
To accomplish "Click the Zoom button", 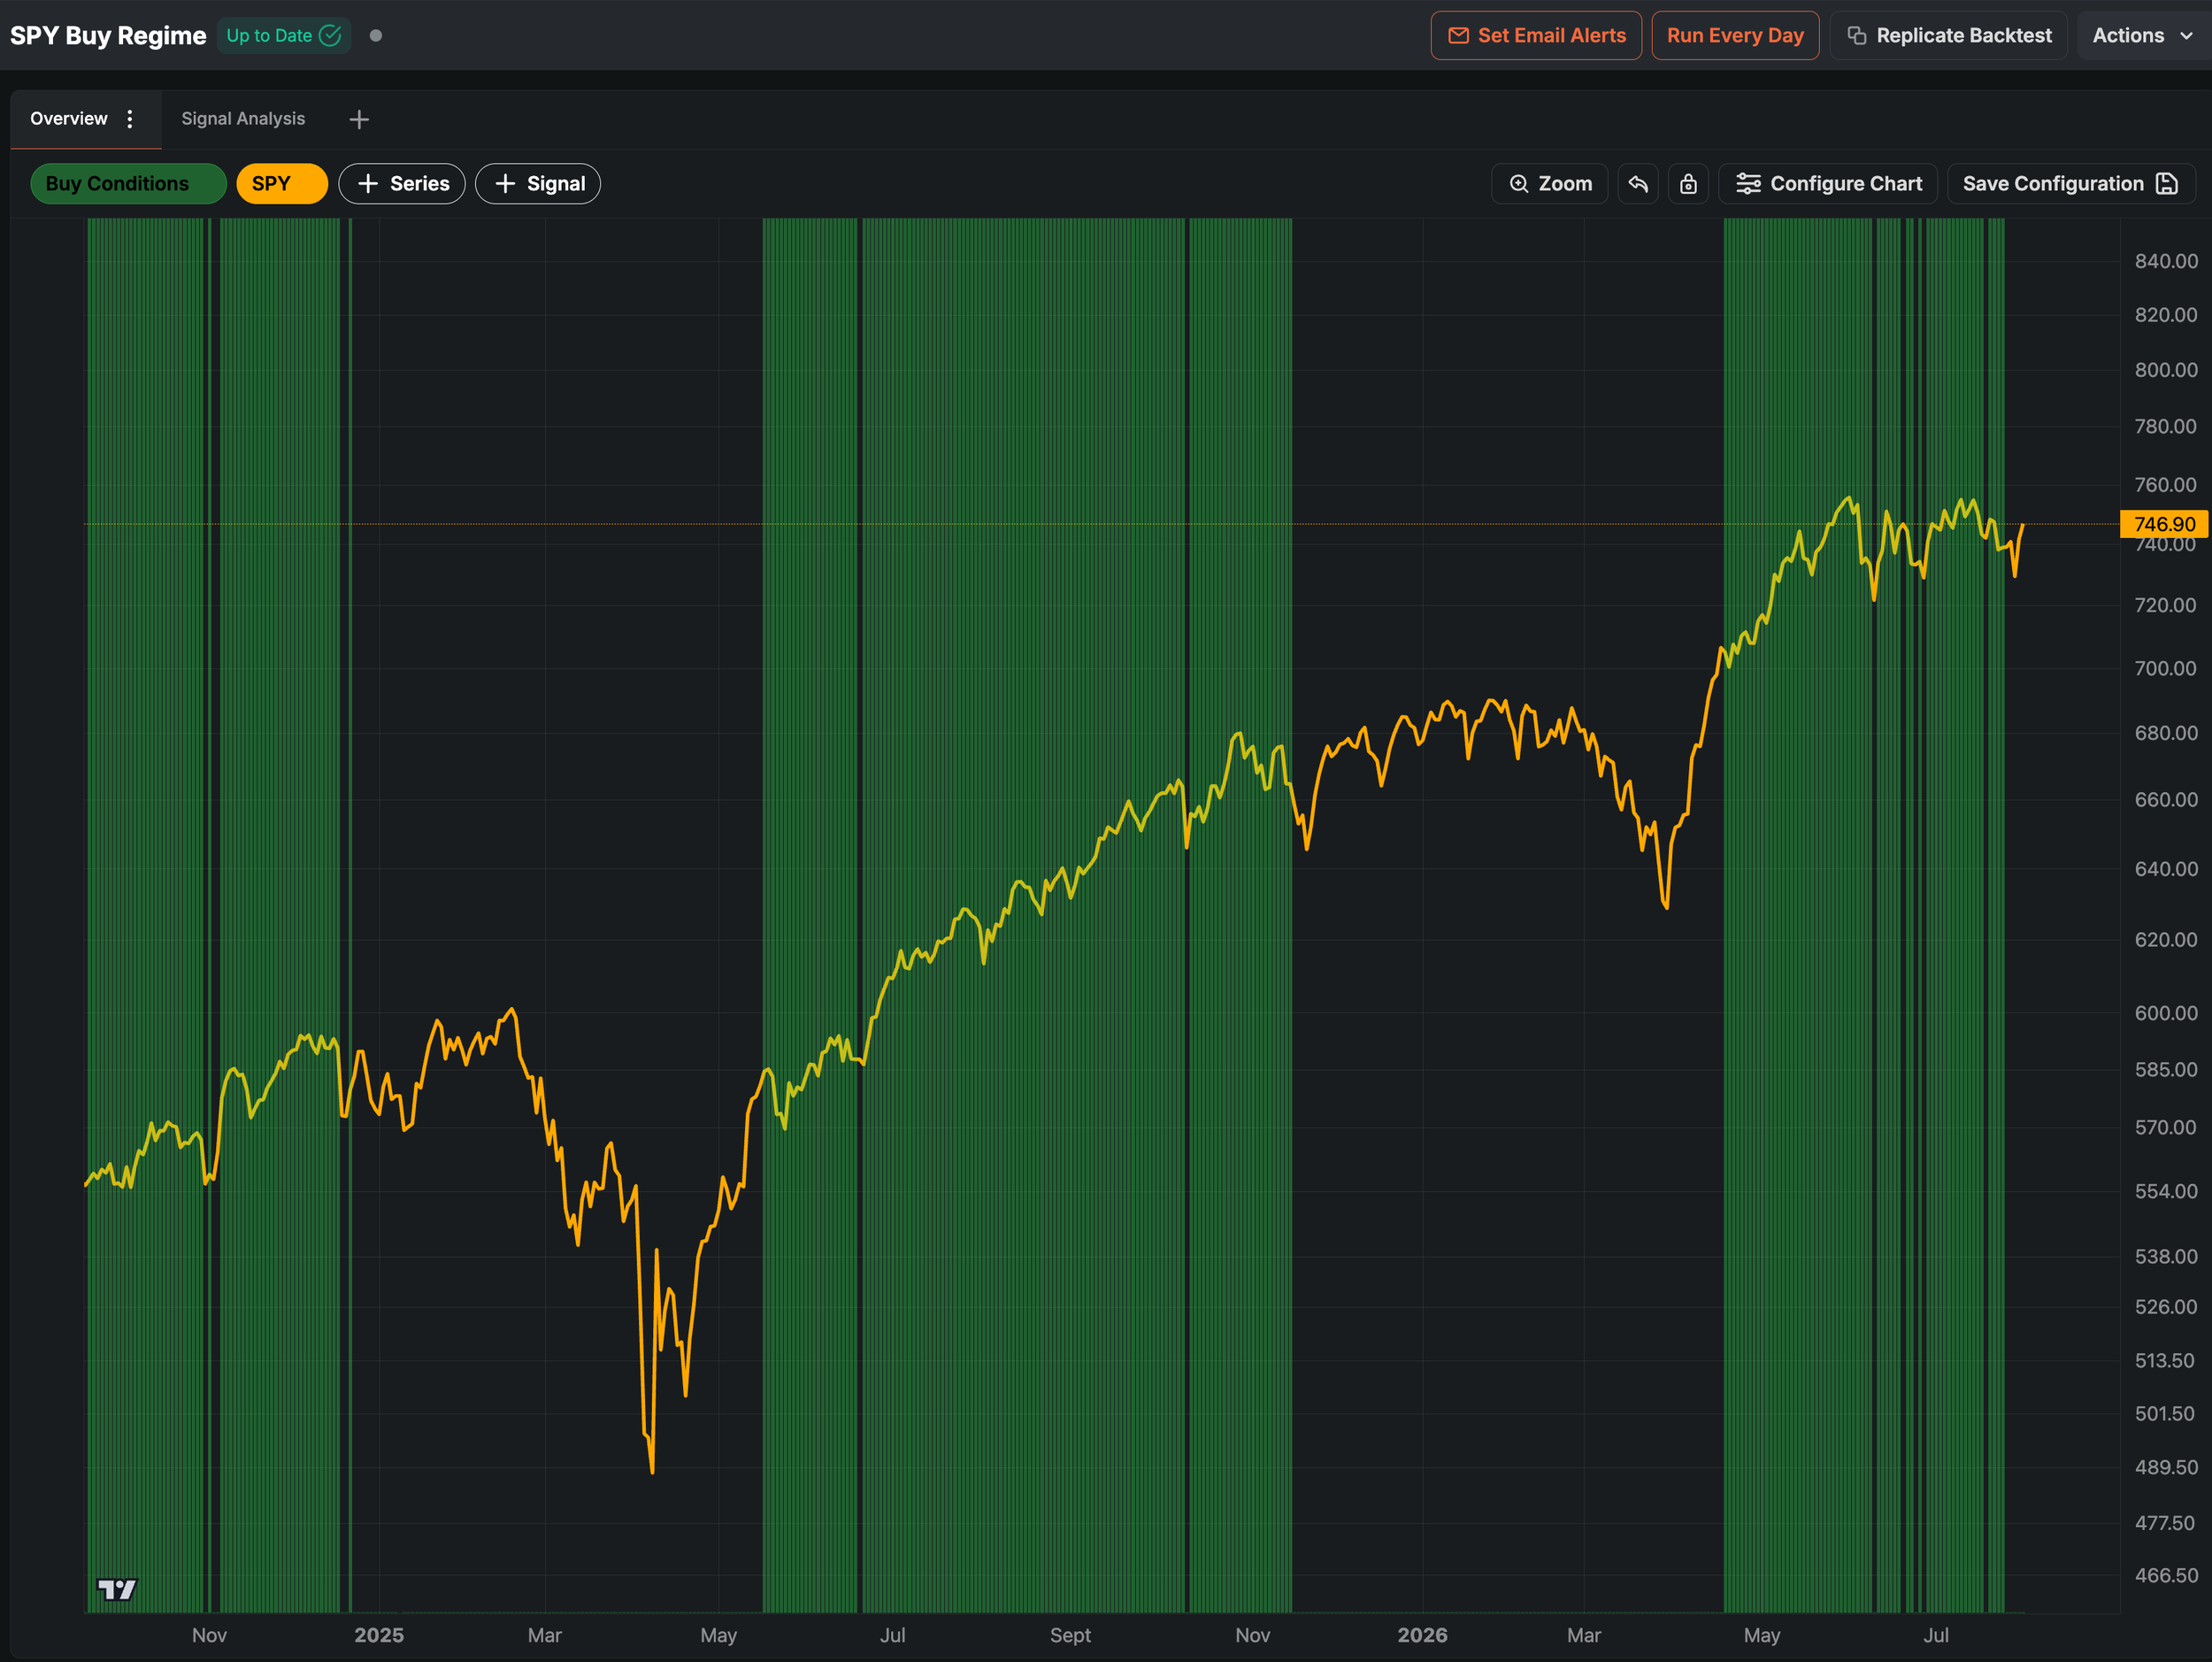I will click(x=1550, y=184).
